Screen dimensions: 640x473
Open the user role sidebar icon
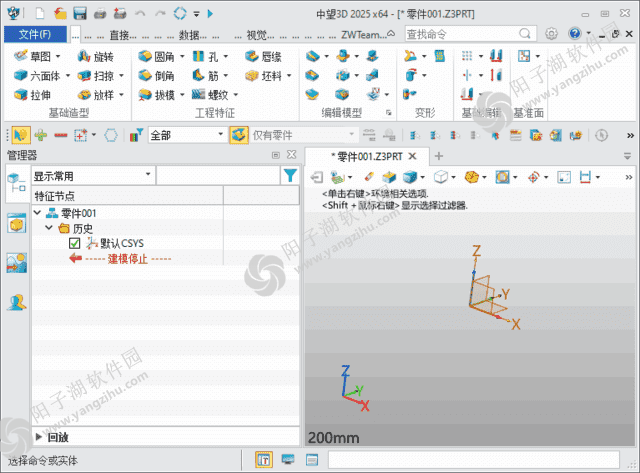[x=16, y=302]
